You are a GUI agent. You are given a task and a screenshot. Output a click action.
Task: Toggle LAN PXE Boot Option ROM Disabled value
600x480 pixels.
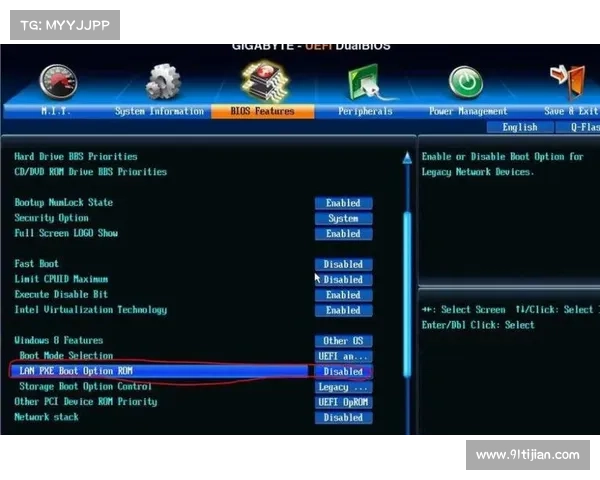[x=343, y=371]
